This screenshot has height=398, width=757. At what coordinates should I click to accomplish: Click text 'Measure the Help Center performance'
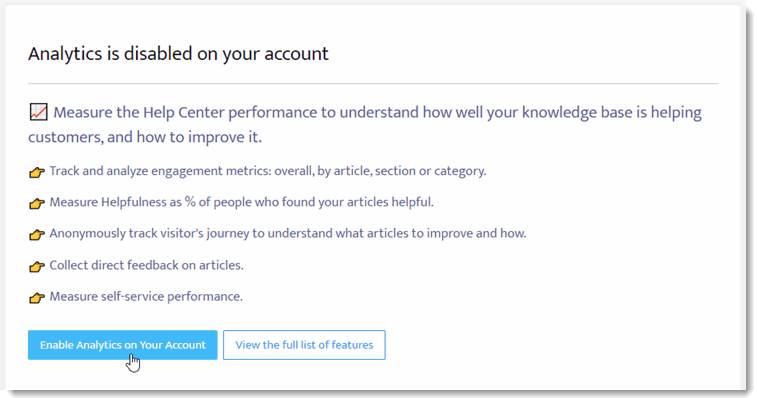[x=185, y=113]
